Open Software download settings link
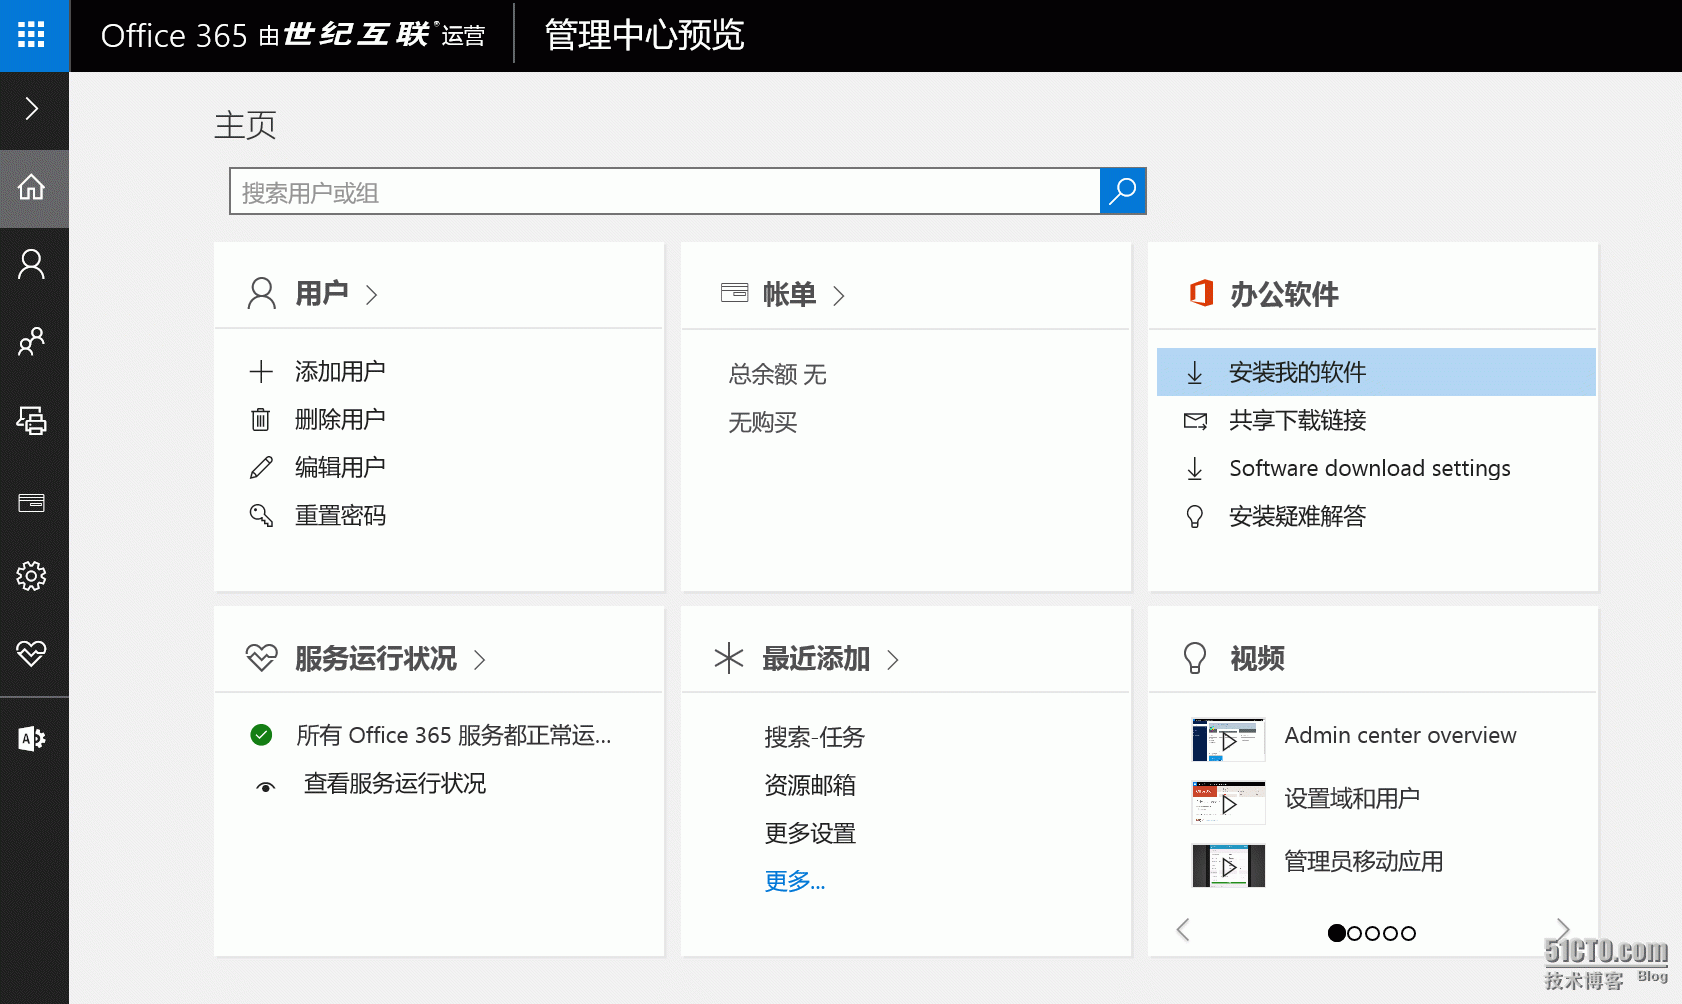Viewport: 1682px width, 1004px height. point(1369,468)
